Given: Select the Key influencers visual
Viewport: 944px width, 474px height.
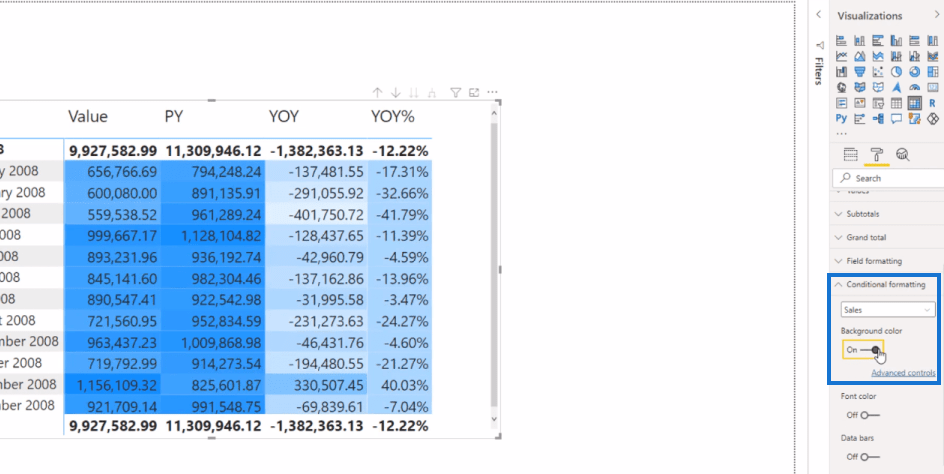Looking at the screenshot, I should (x=860, y=119).
